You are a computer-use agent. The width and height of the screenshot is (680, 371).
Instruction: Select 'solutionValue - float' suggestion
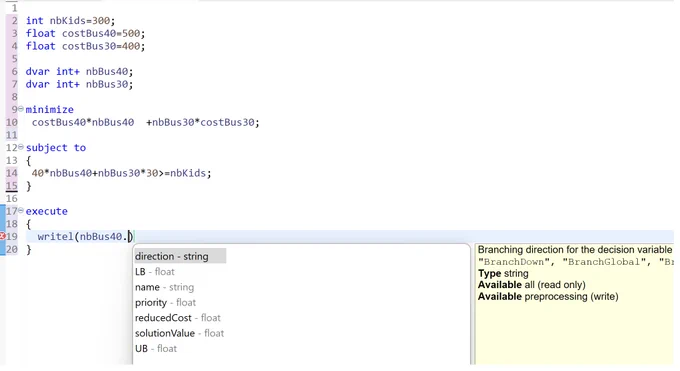(x=180, y=333)
